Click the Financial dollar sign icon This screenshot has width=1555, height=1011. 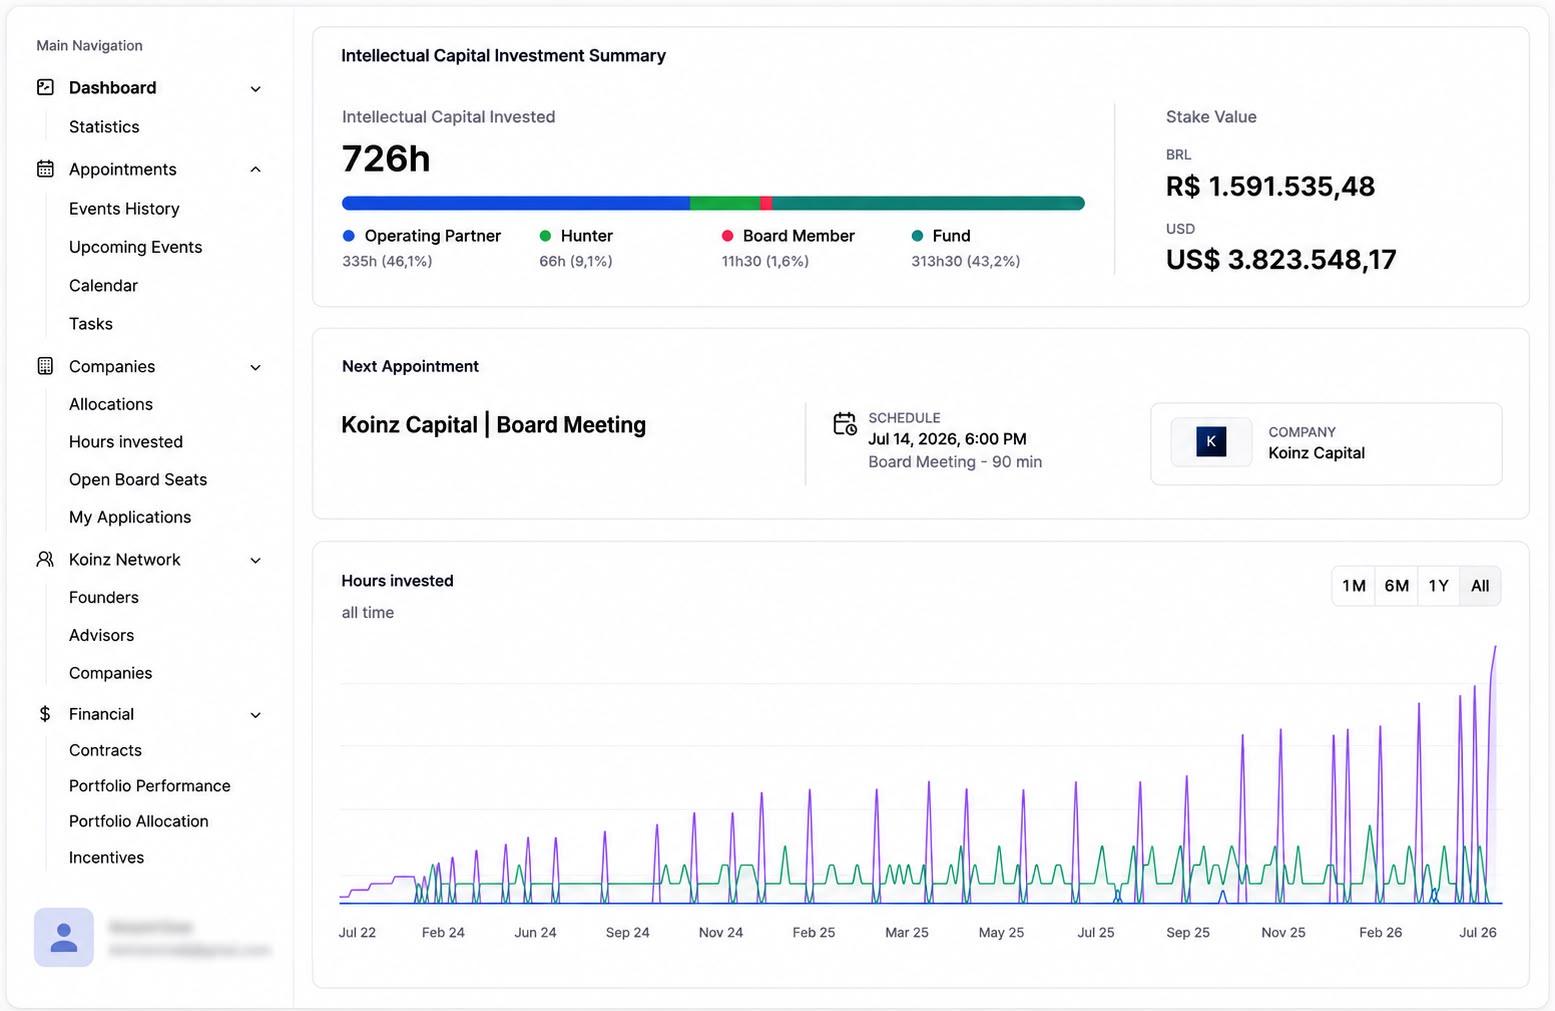point(45,714)
